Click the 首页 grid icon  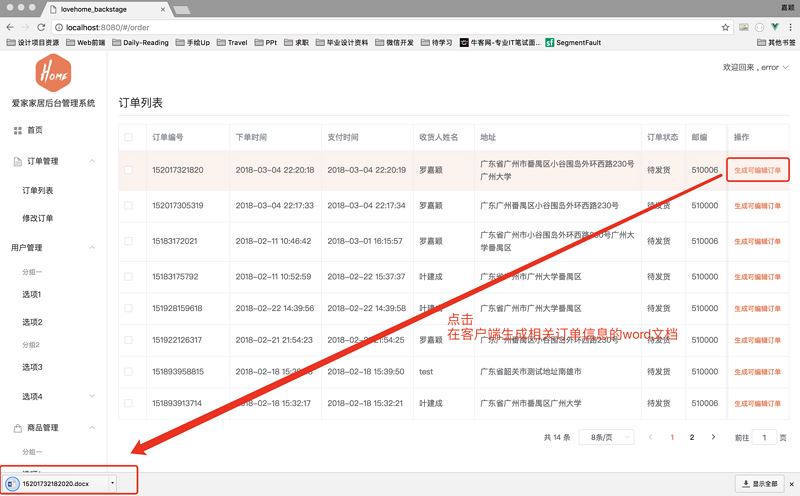(x=18, y=131)
